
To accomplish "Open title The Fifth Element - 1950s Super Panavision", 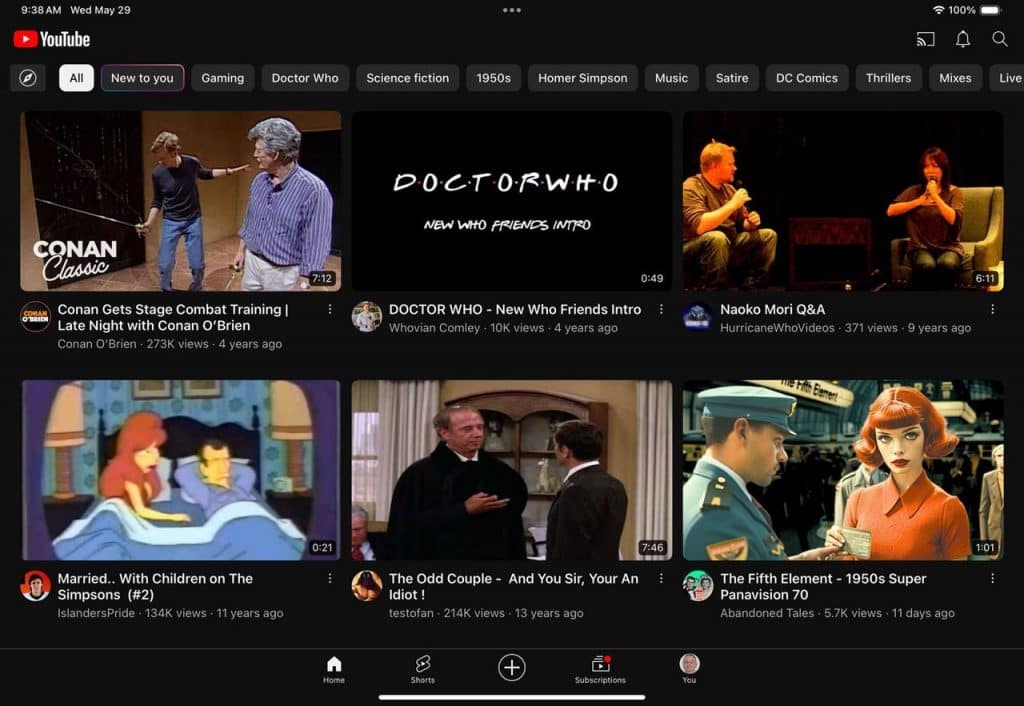I will (823, 586).
